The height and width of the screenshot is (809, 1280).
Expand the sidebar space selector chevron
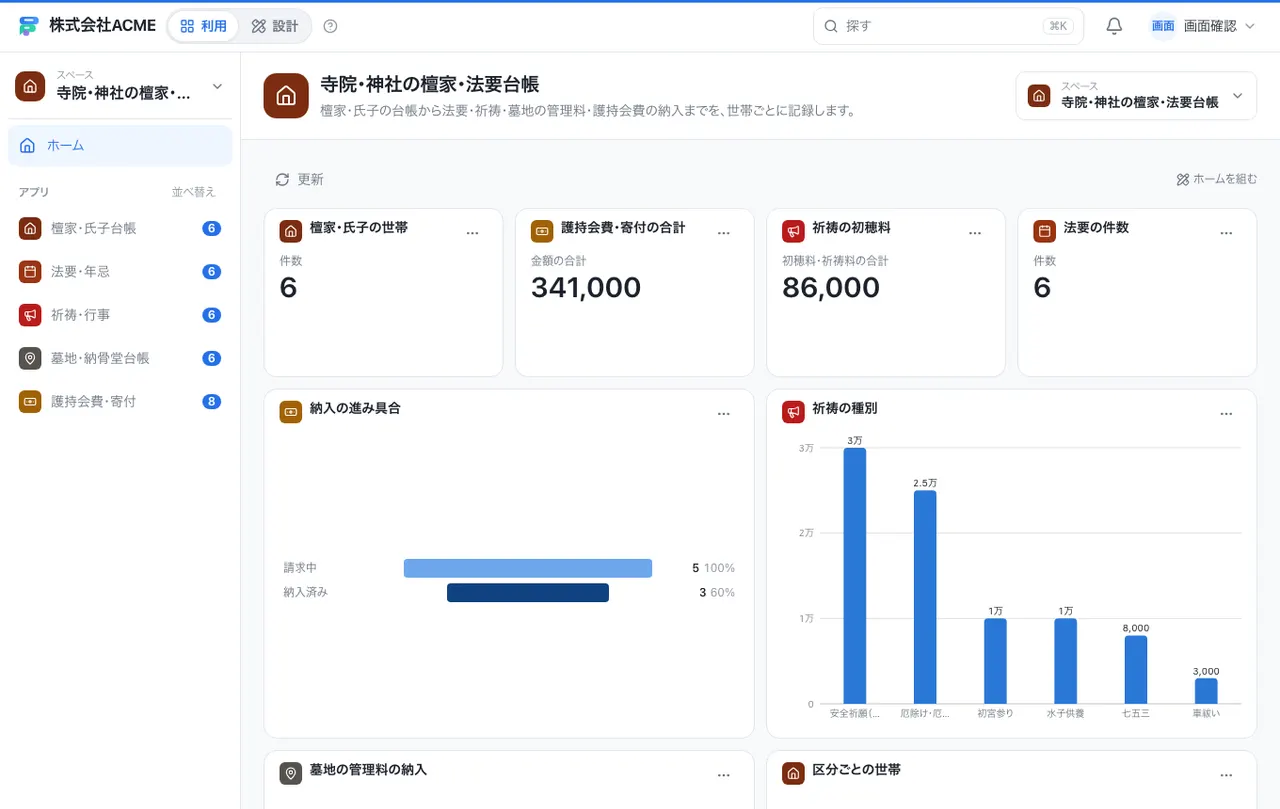click(218, 87)
